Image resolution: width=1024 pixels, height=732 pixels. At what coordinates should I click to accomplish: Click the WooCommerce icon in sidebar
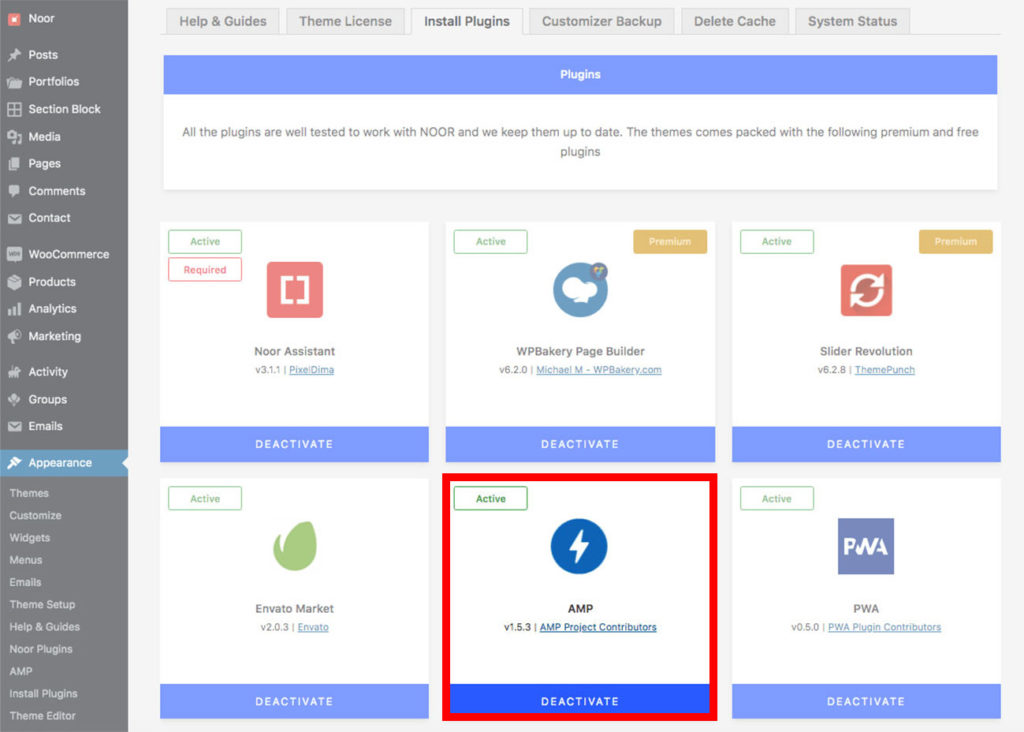tap(14, 255)
